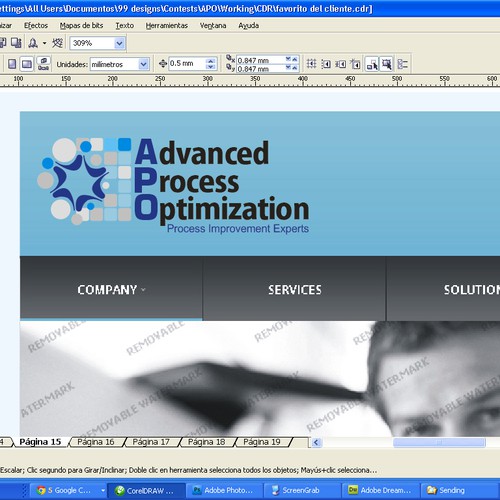Toggle dynamic guides icon
Screen dimensions: 500x500
pos(355,64)
